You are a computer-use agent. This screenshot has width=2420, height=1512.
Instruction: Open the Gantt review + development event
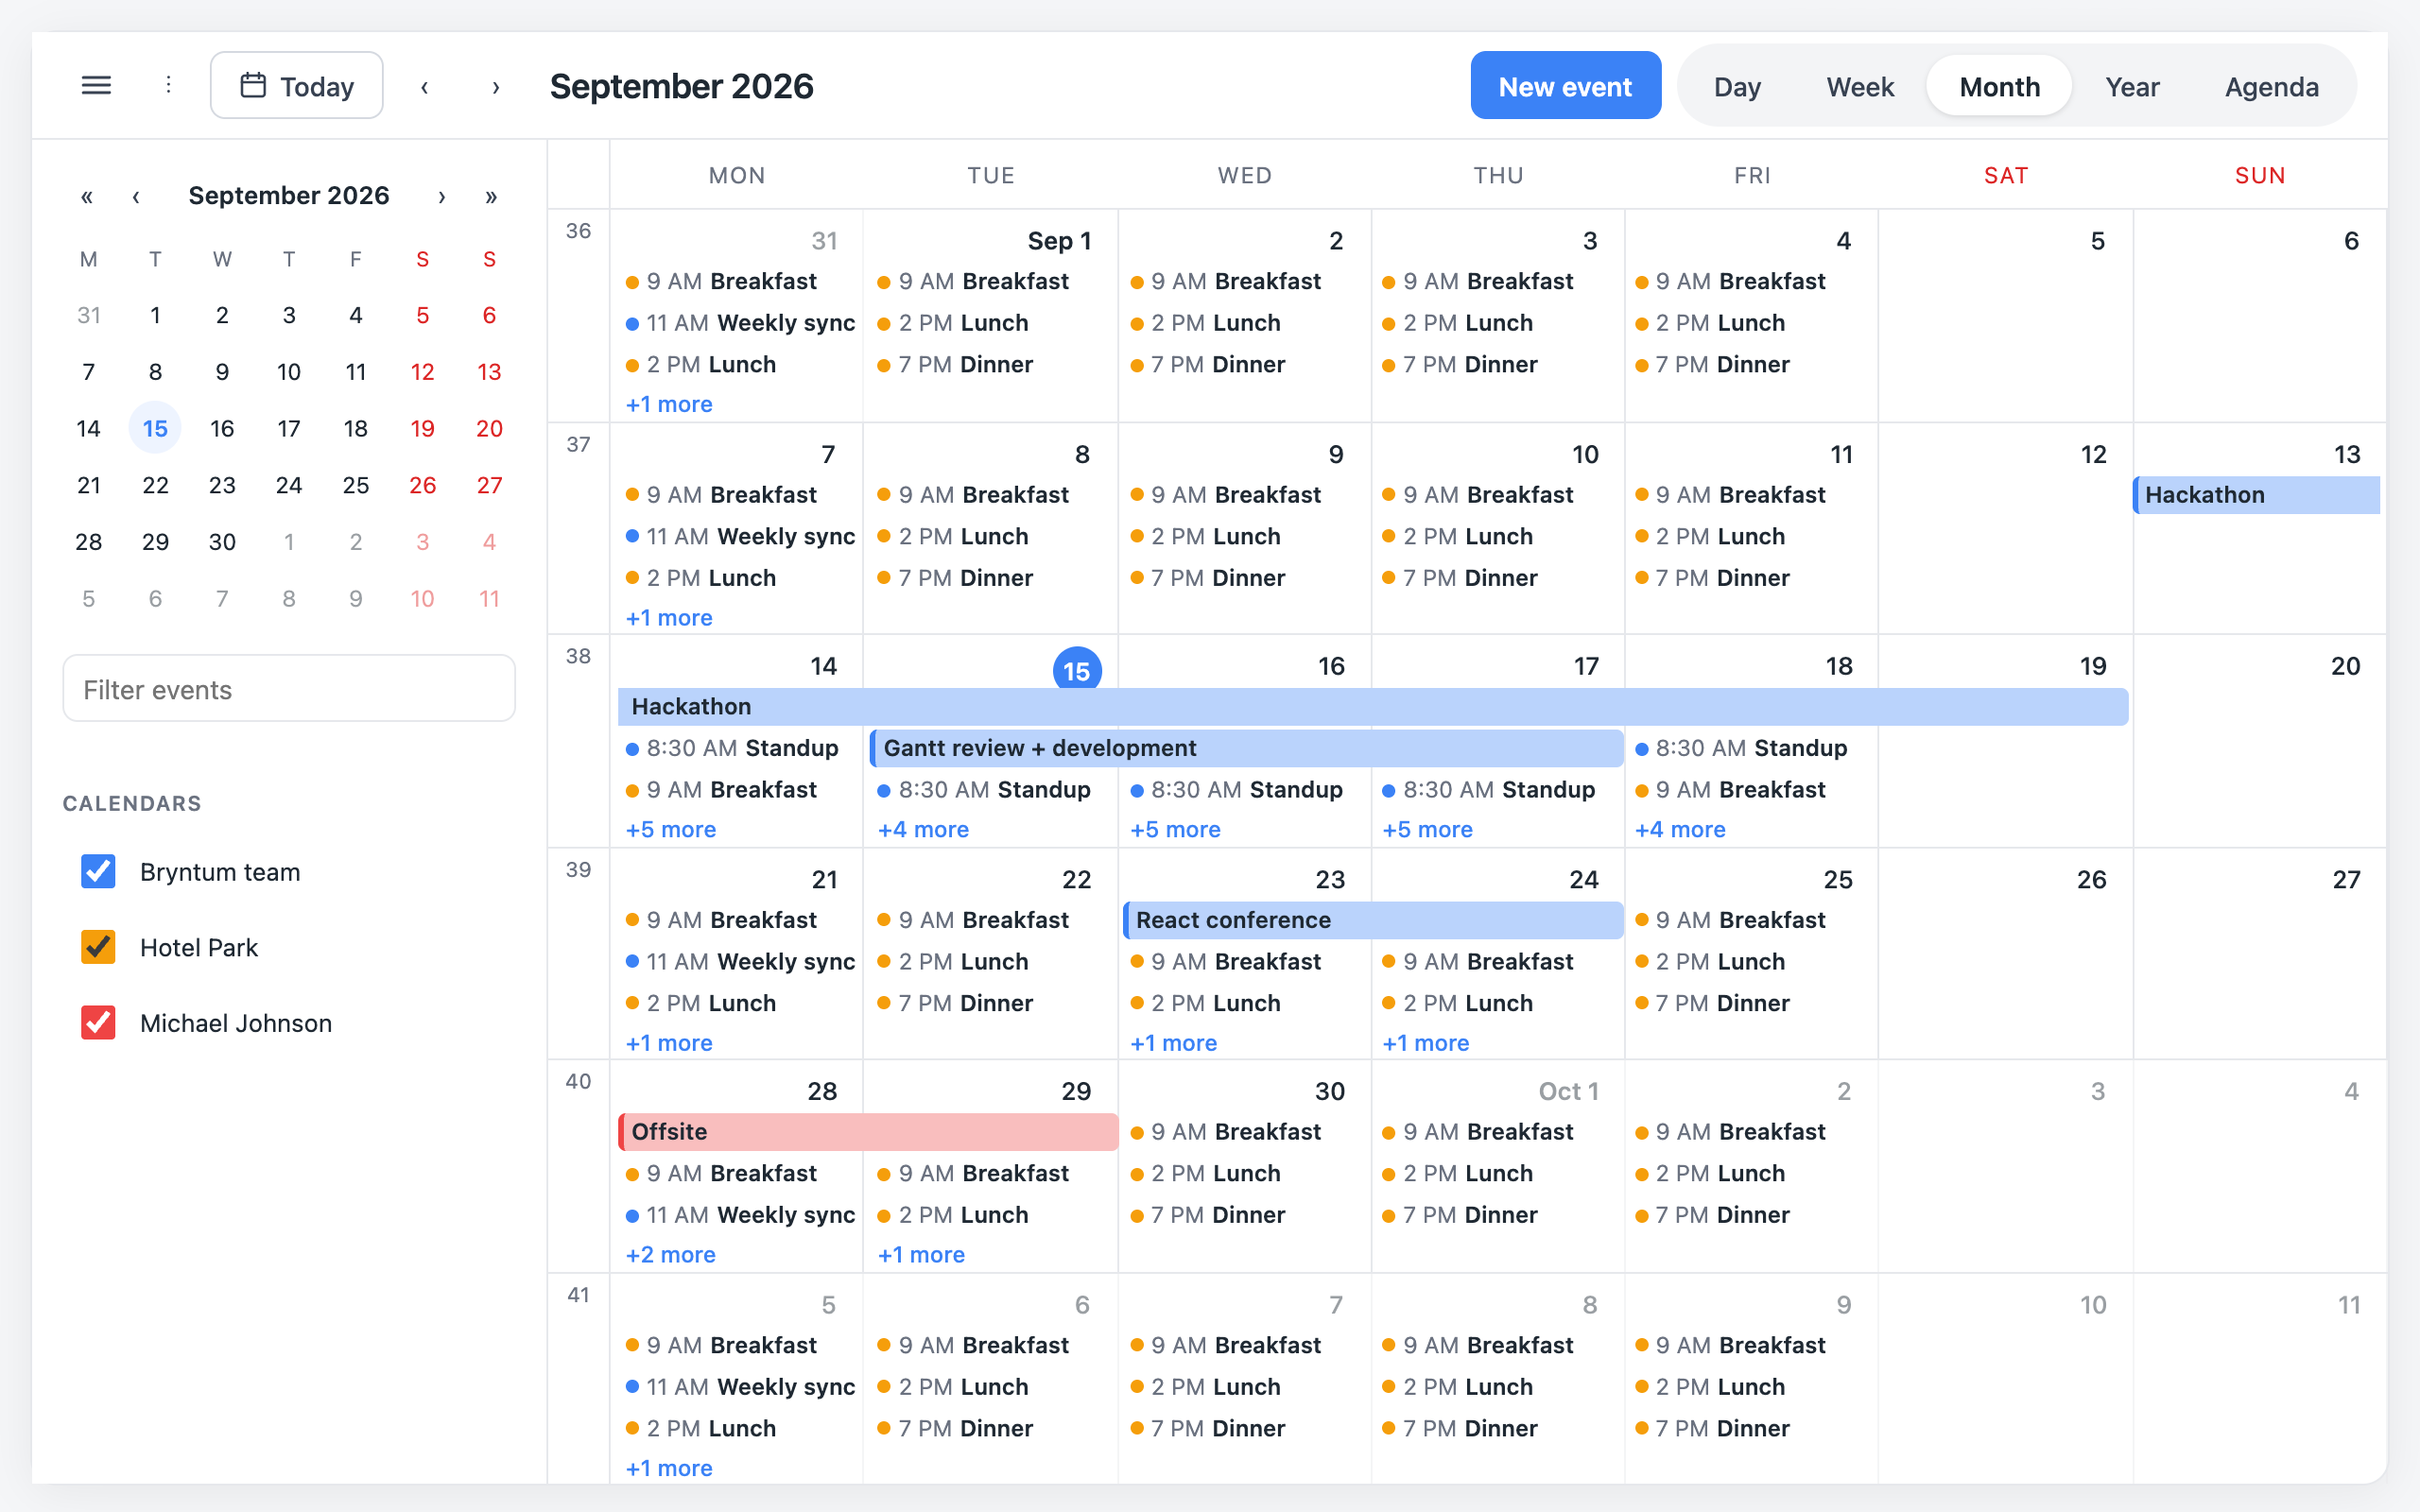[1246, 748]
